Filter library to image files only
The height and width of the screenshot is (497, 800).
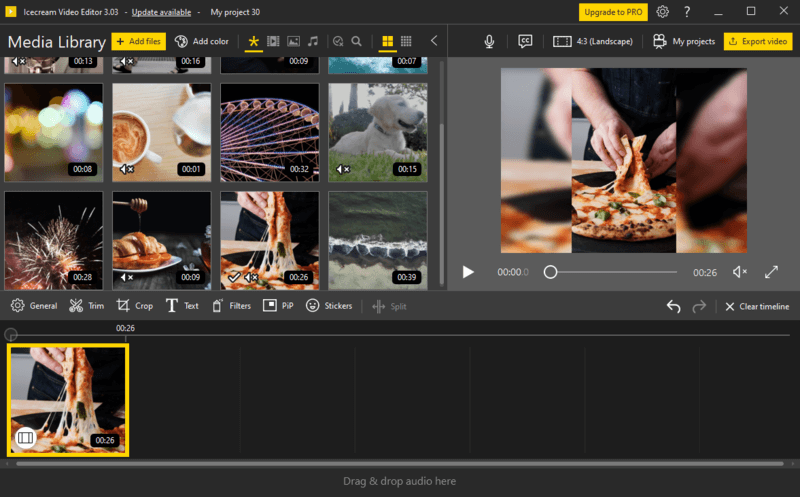pyautogui.click(x=293, y=41)
